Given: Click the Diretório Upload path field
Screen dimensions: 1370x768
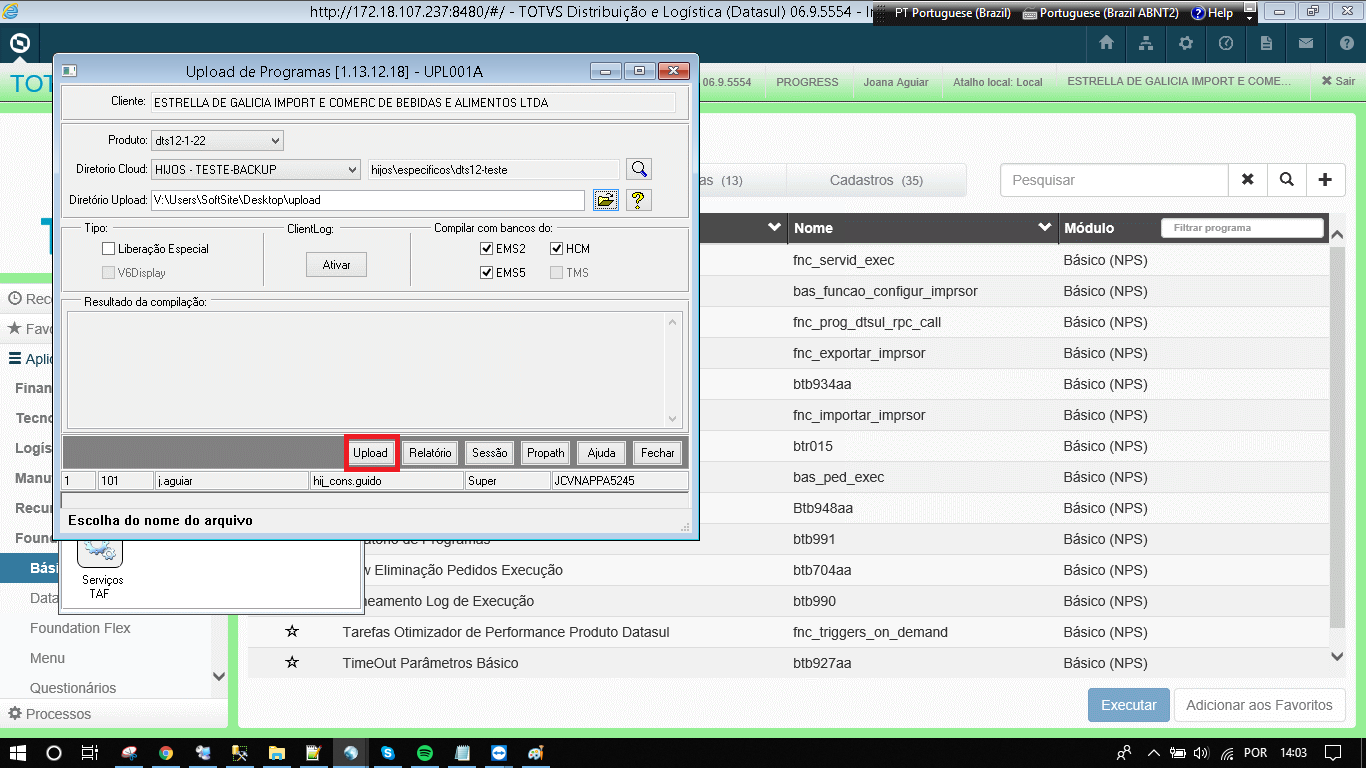Looking at the screenshot, I should [x=367, y=200].
